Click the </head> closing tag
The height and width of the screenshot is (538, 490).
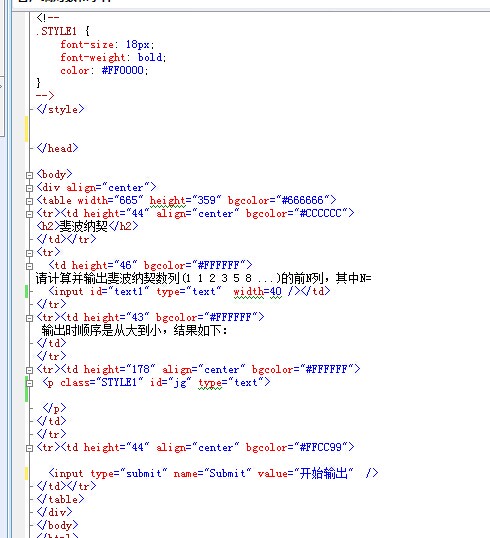coord(57,148)
